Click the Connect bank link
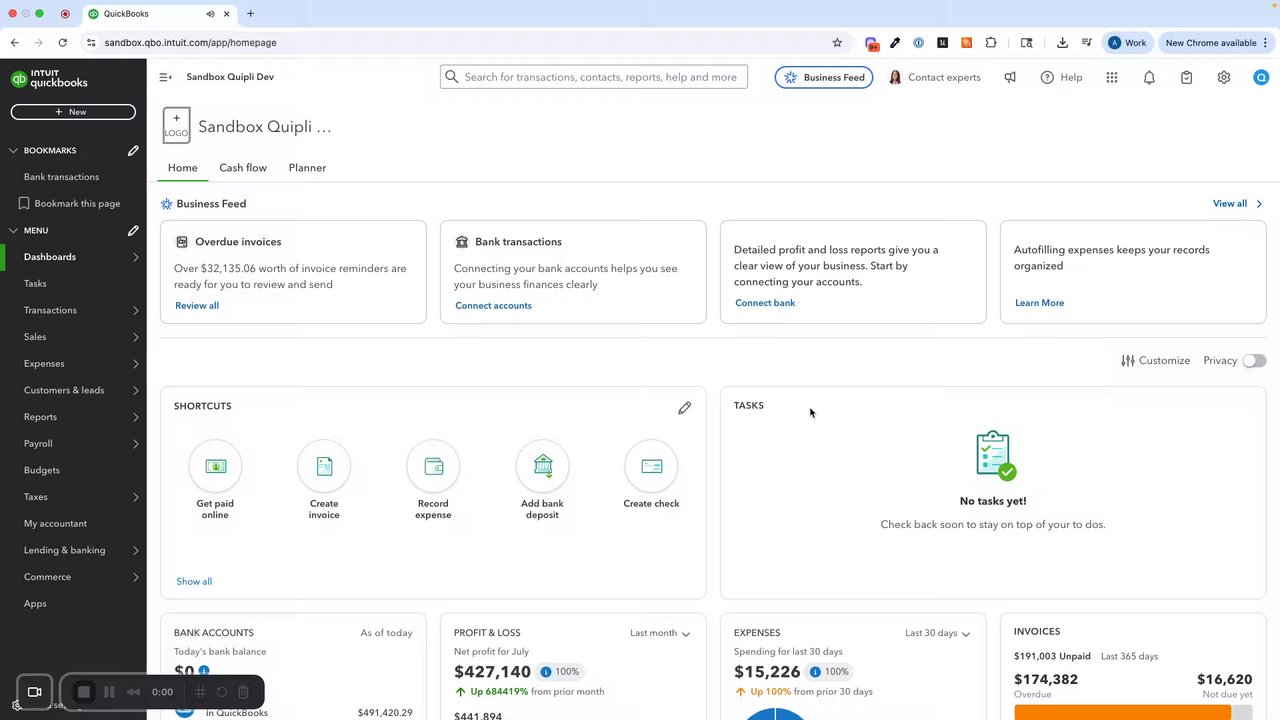Viewport: 1280px width, 720px height. [x=765, y=303]
